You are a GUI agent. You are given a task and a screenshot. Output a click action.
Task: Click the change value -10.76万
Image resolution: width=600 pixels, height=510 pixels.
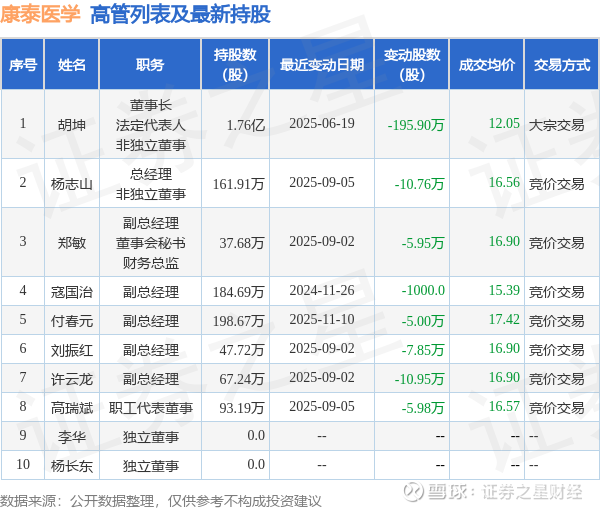419,184
